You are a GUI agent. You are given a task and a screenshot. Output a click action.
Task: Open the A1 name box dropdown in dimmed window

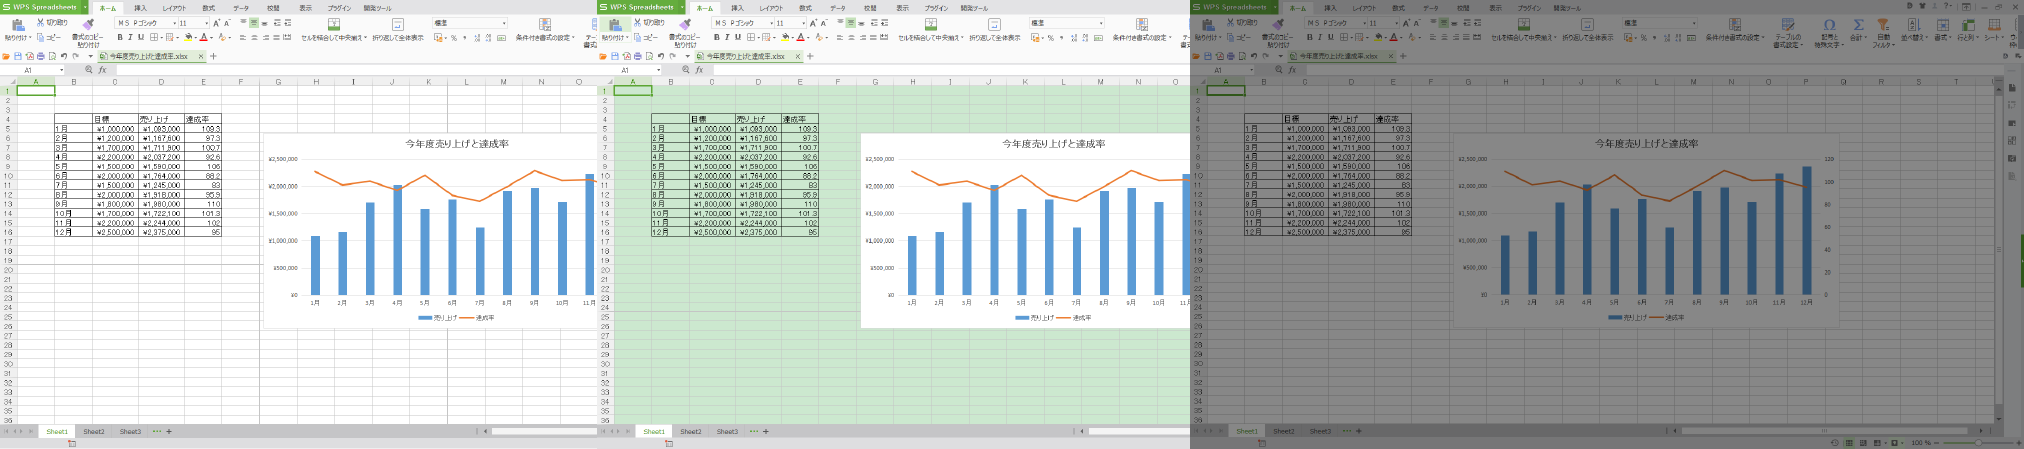click(1252, 70)
